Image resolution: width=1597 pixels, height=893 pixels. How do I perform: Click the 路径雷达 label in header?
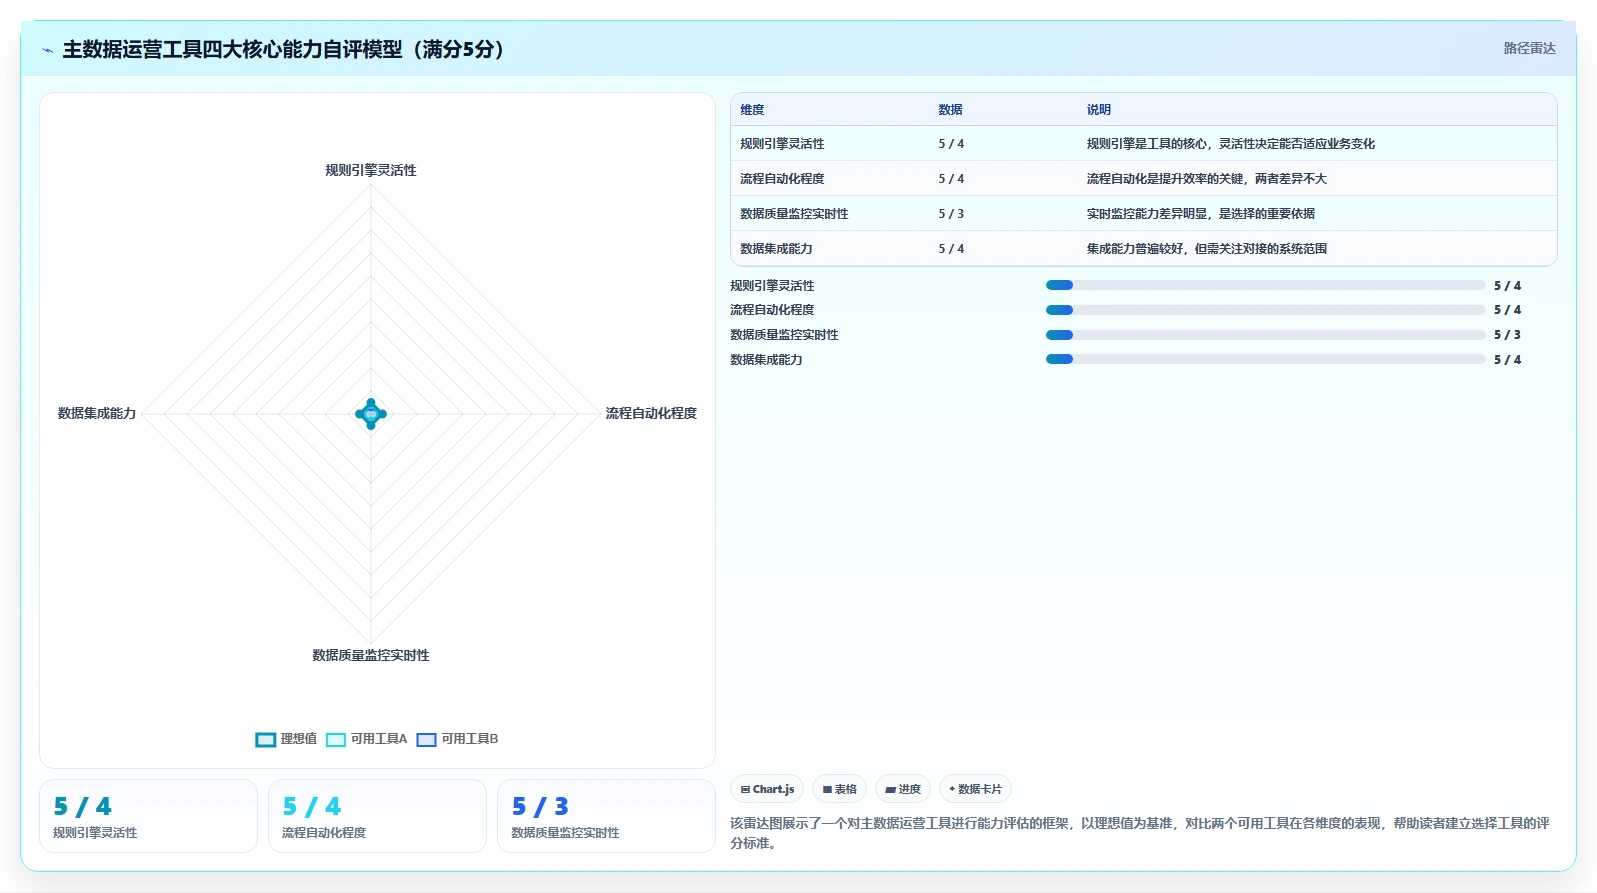pos(1529,48)
